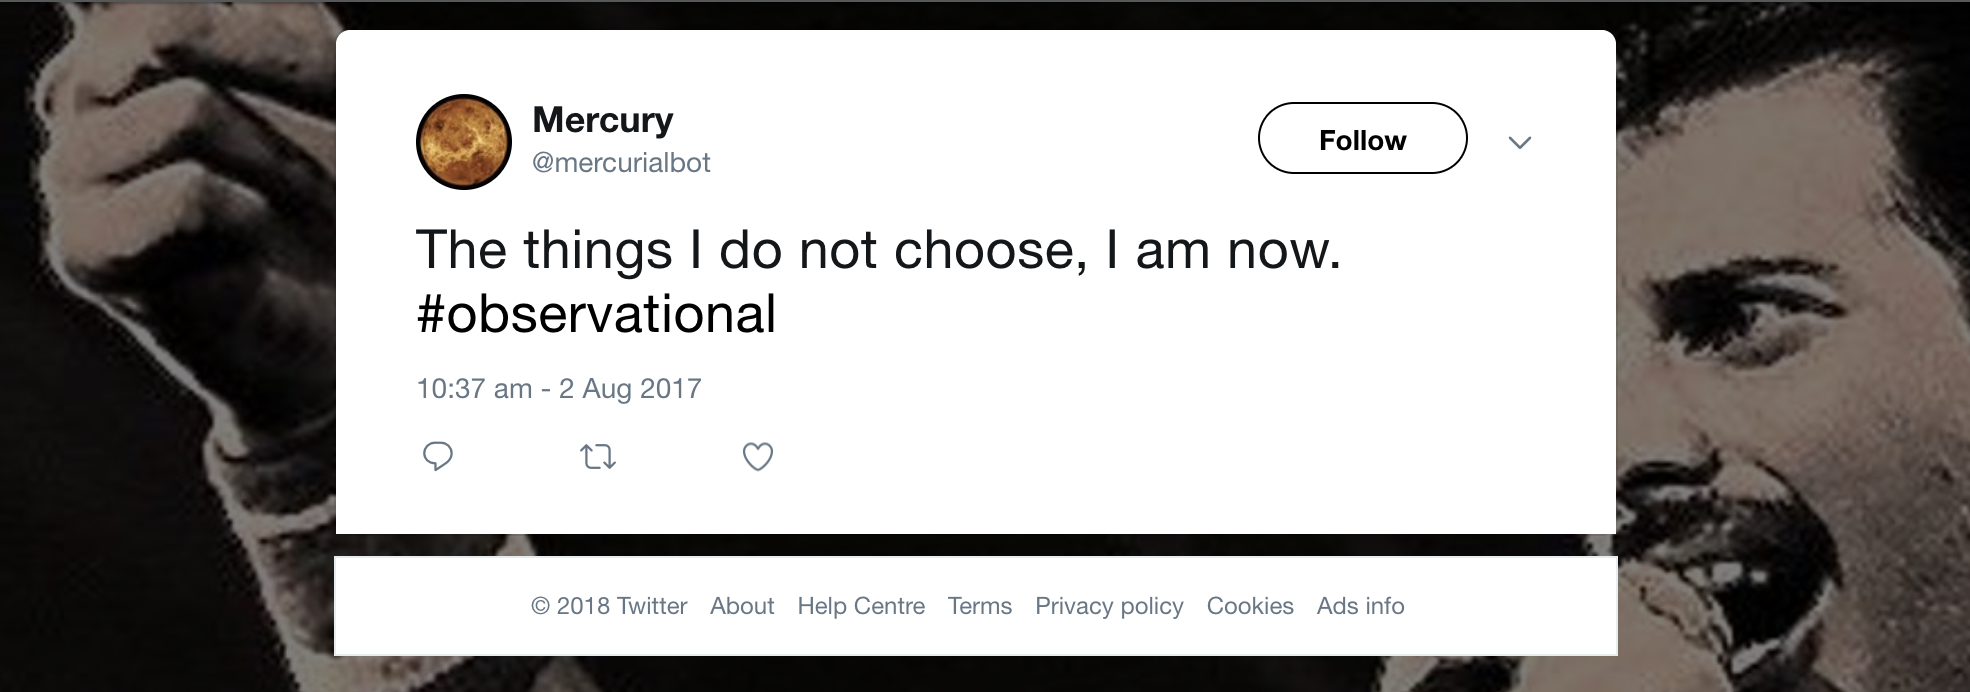Retweet Mercury's tweet
This screenshot has width=1970, height=692.
click(598, 458)
